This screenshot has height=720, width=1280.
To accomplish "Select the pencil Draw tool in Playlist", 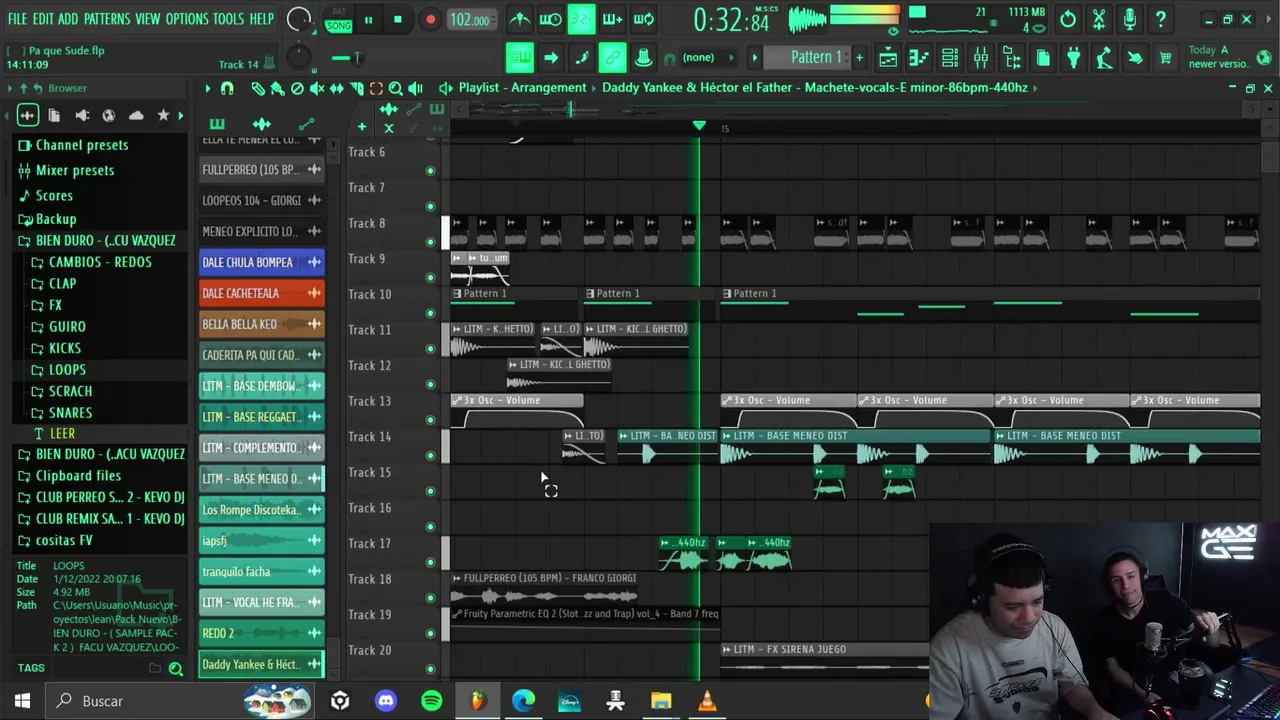I will tap(258, 88).
